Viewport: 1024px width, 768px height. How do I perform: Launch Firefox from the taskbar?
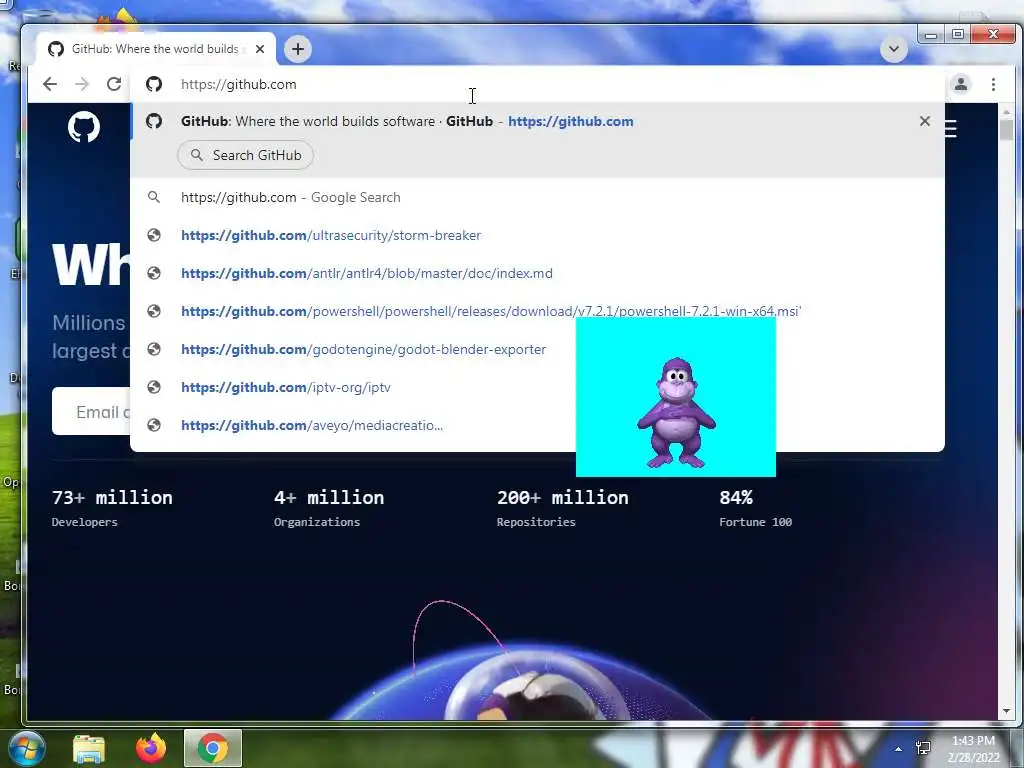[151, 748]
